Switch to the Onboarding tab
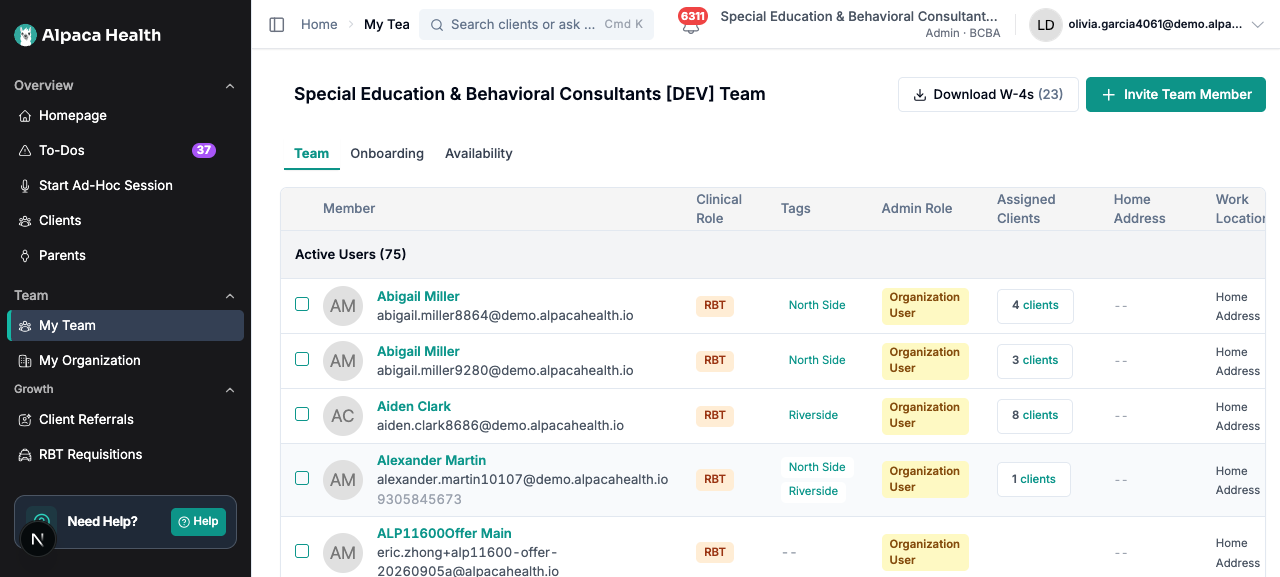This screenshot has width=1280, height=577. click(x=387, y=154)
